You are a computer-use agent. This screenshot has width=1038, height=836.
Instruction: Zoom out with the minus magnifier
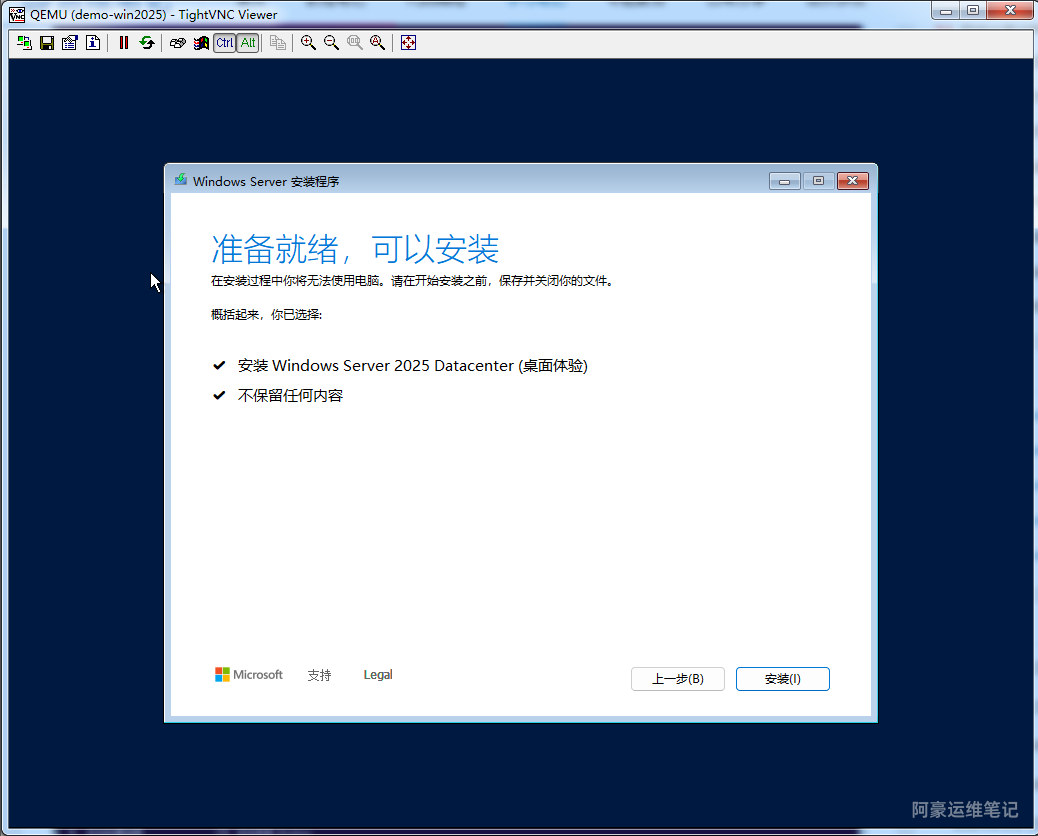pyautogui.click(x=331, y=43)
